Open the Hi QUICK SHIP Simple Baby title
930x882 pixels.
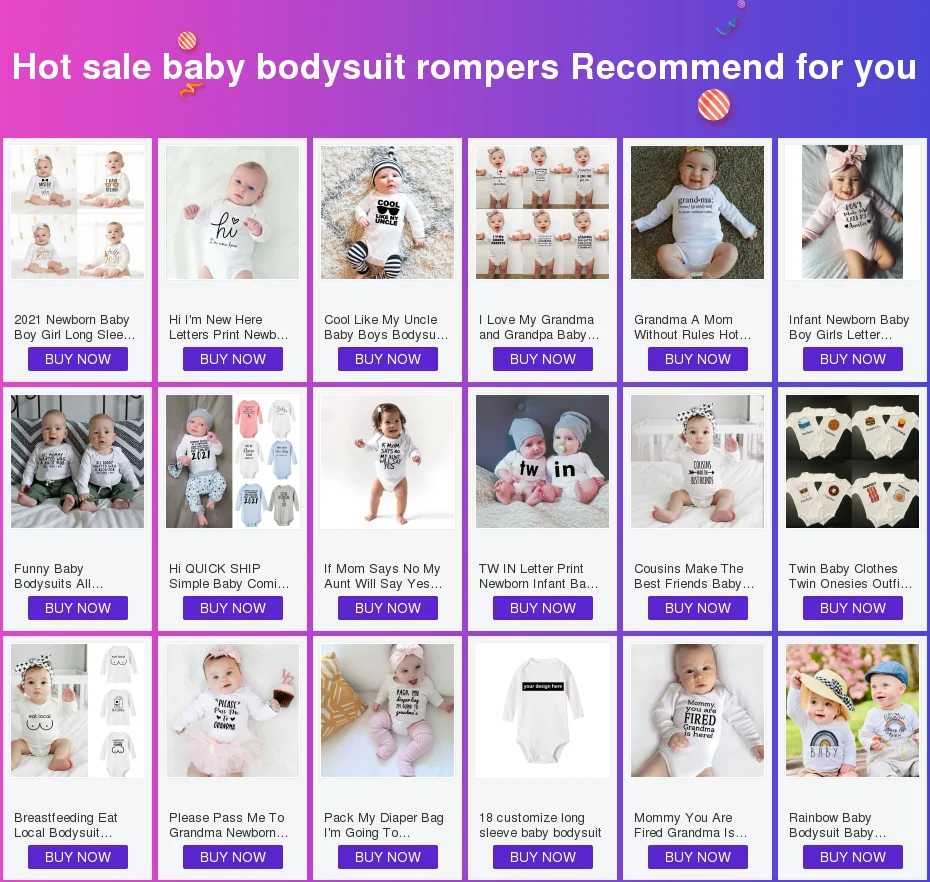click(x=229, y=576)
